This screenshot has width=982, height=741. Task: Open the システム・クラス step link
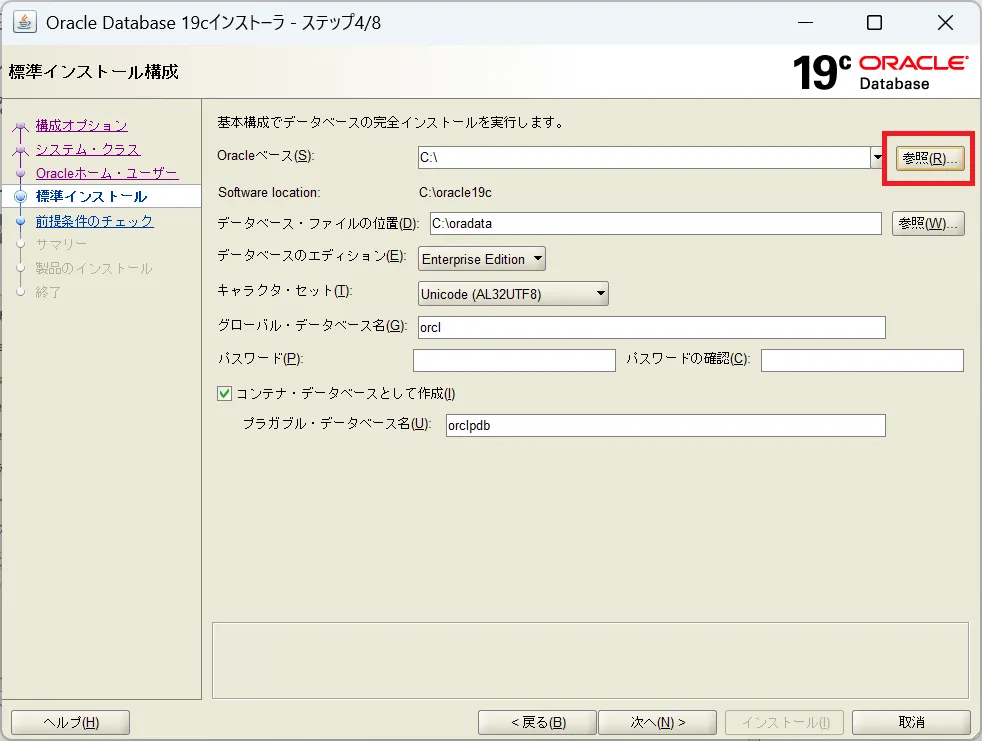pos(88,150)
